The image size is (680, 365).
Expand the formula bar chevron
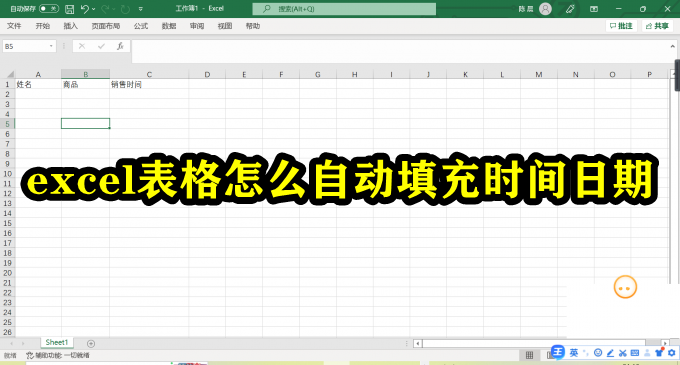click(673, 46)
